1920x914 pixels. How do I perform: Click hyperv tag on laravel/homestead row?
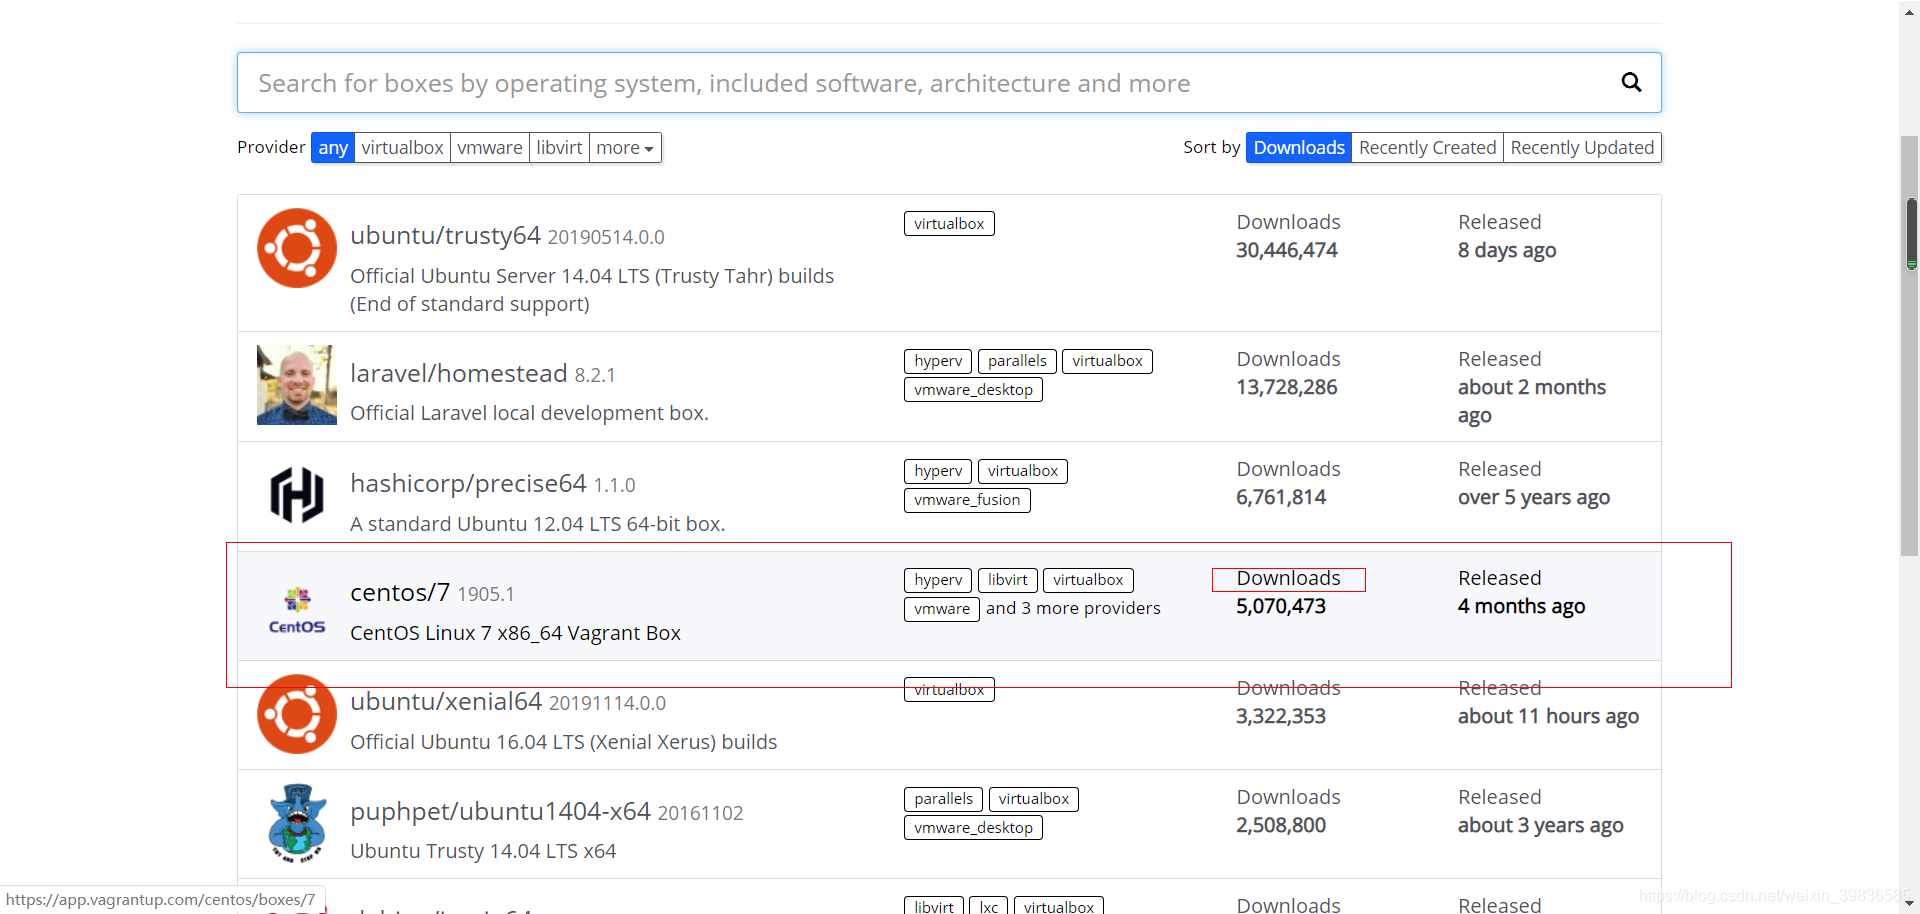pos(938,361)
